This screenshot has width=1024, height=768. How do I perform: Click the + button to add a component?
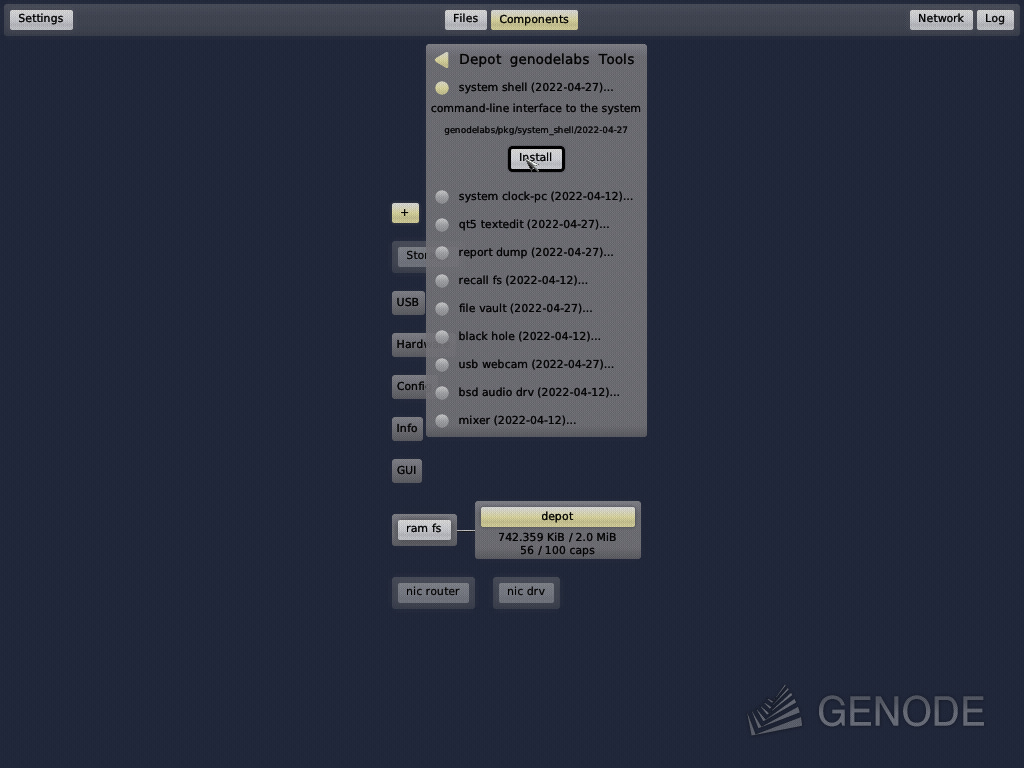coord(405,212)
